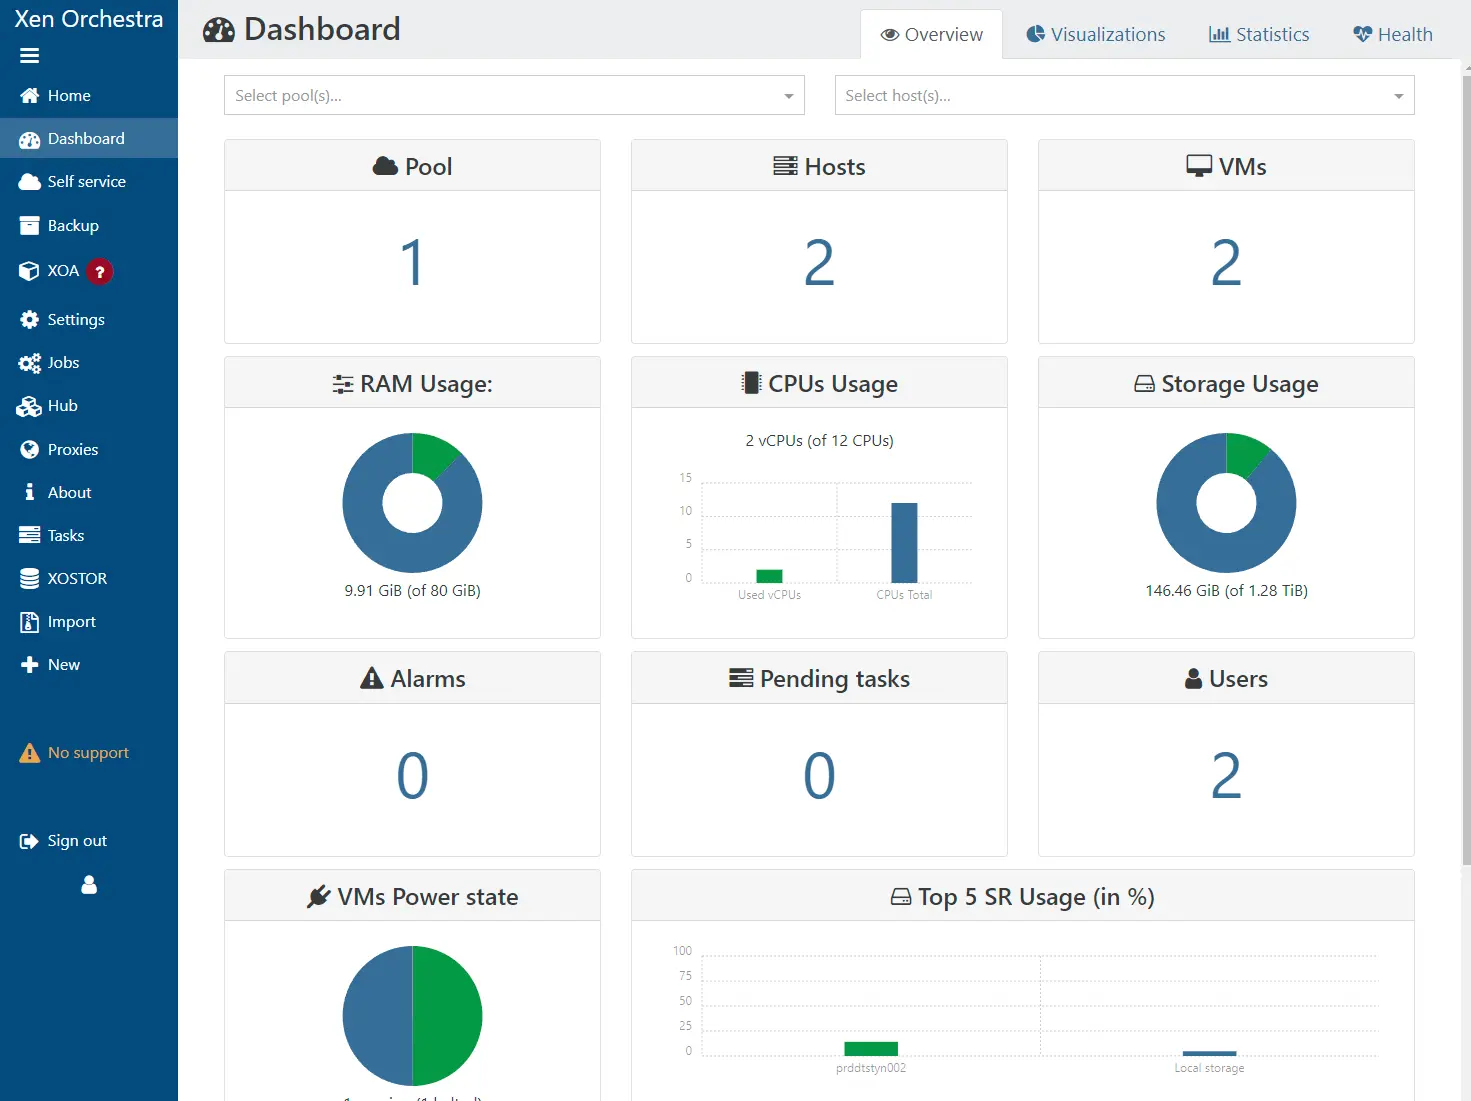Image resolution: width=1471 pixels, height=1101 pixels.
Task: Click the Alarms warning triangle icon
Action: click(372, 679)
